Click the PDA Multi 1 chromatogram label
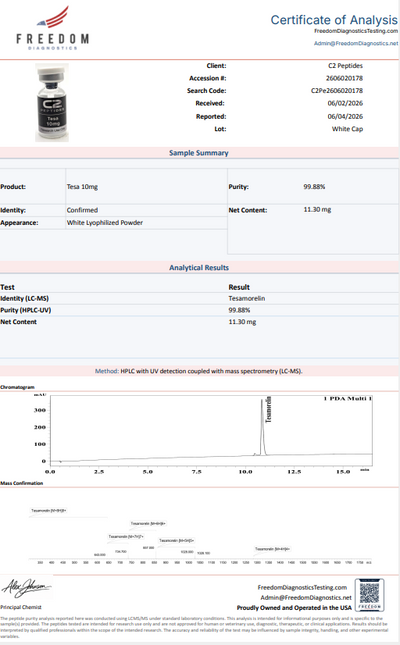400x645 pixels. point(348,399)
